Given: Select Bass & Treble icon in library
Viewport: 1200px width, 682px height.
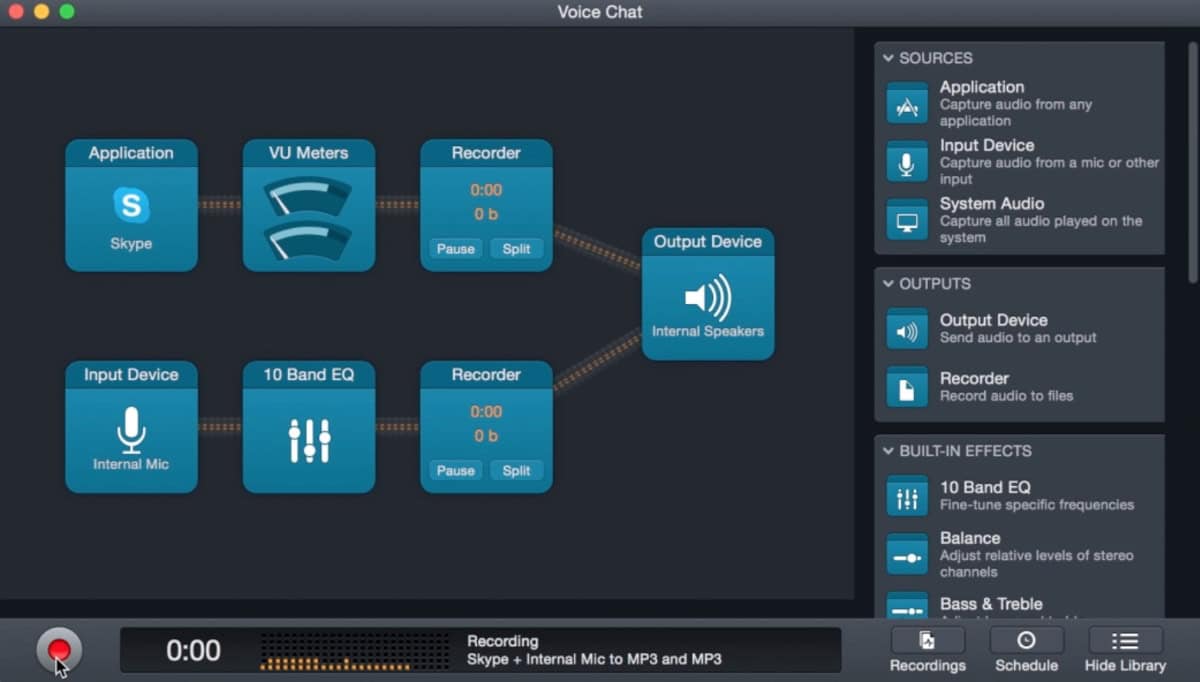Looking at the screenshot, I should [x=907, y=606].
